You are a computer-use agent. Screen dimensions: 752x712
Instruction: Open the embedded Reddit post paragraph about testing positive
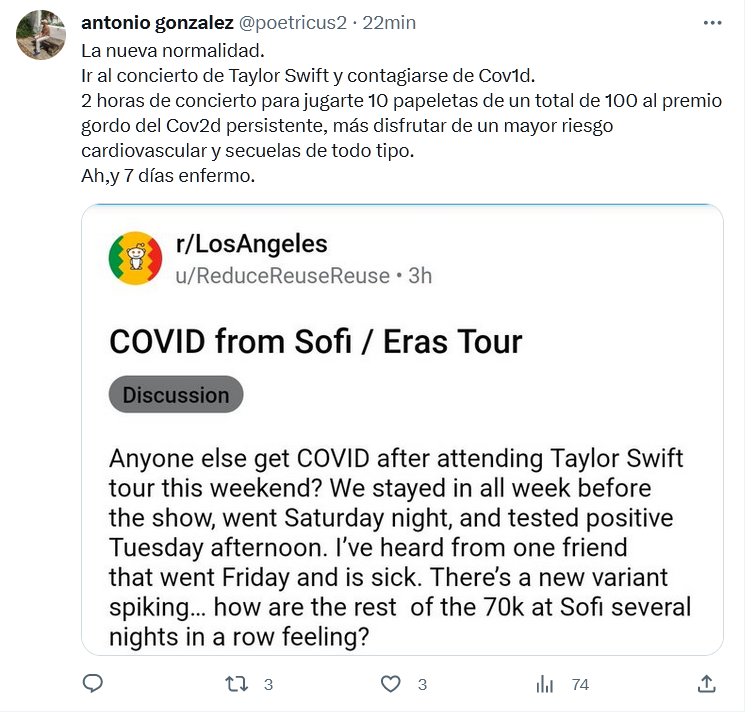point(400,547)
